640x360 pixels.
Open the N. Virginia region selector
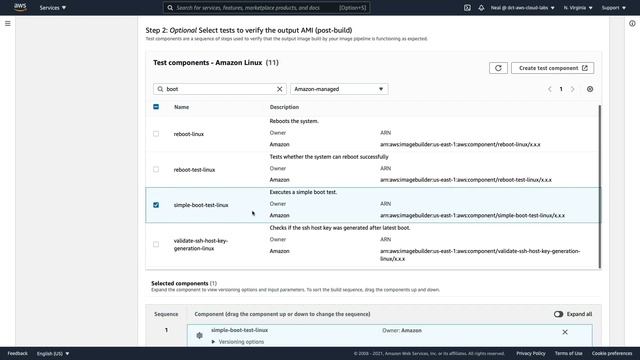pyautogui.click(x=578, y=8)
